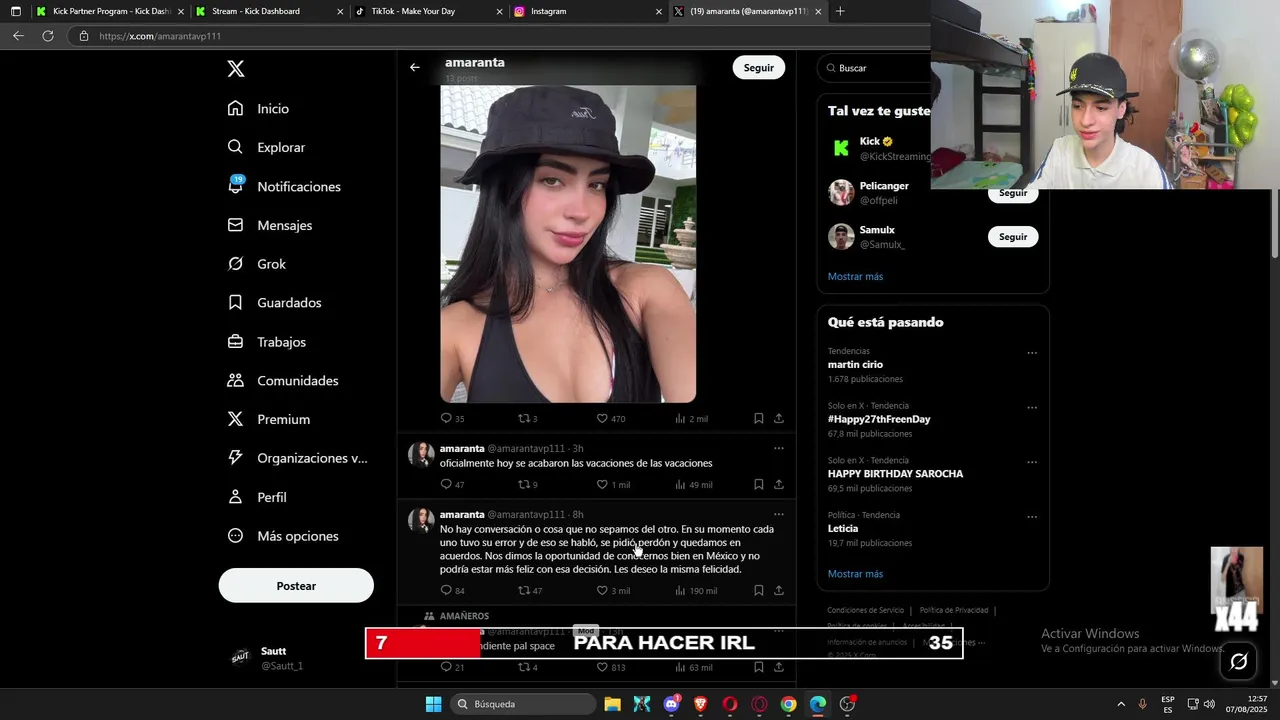Open Discord from the taskbar
The image size is (1280, 720).
click(671, 704)
